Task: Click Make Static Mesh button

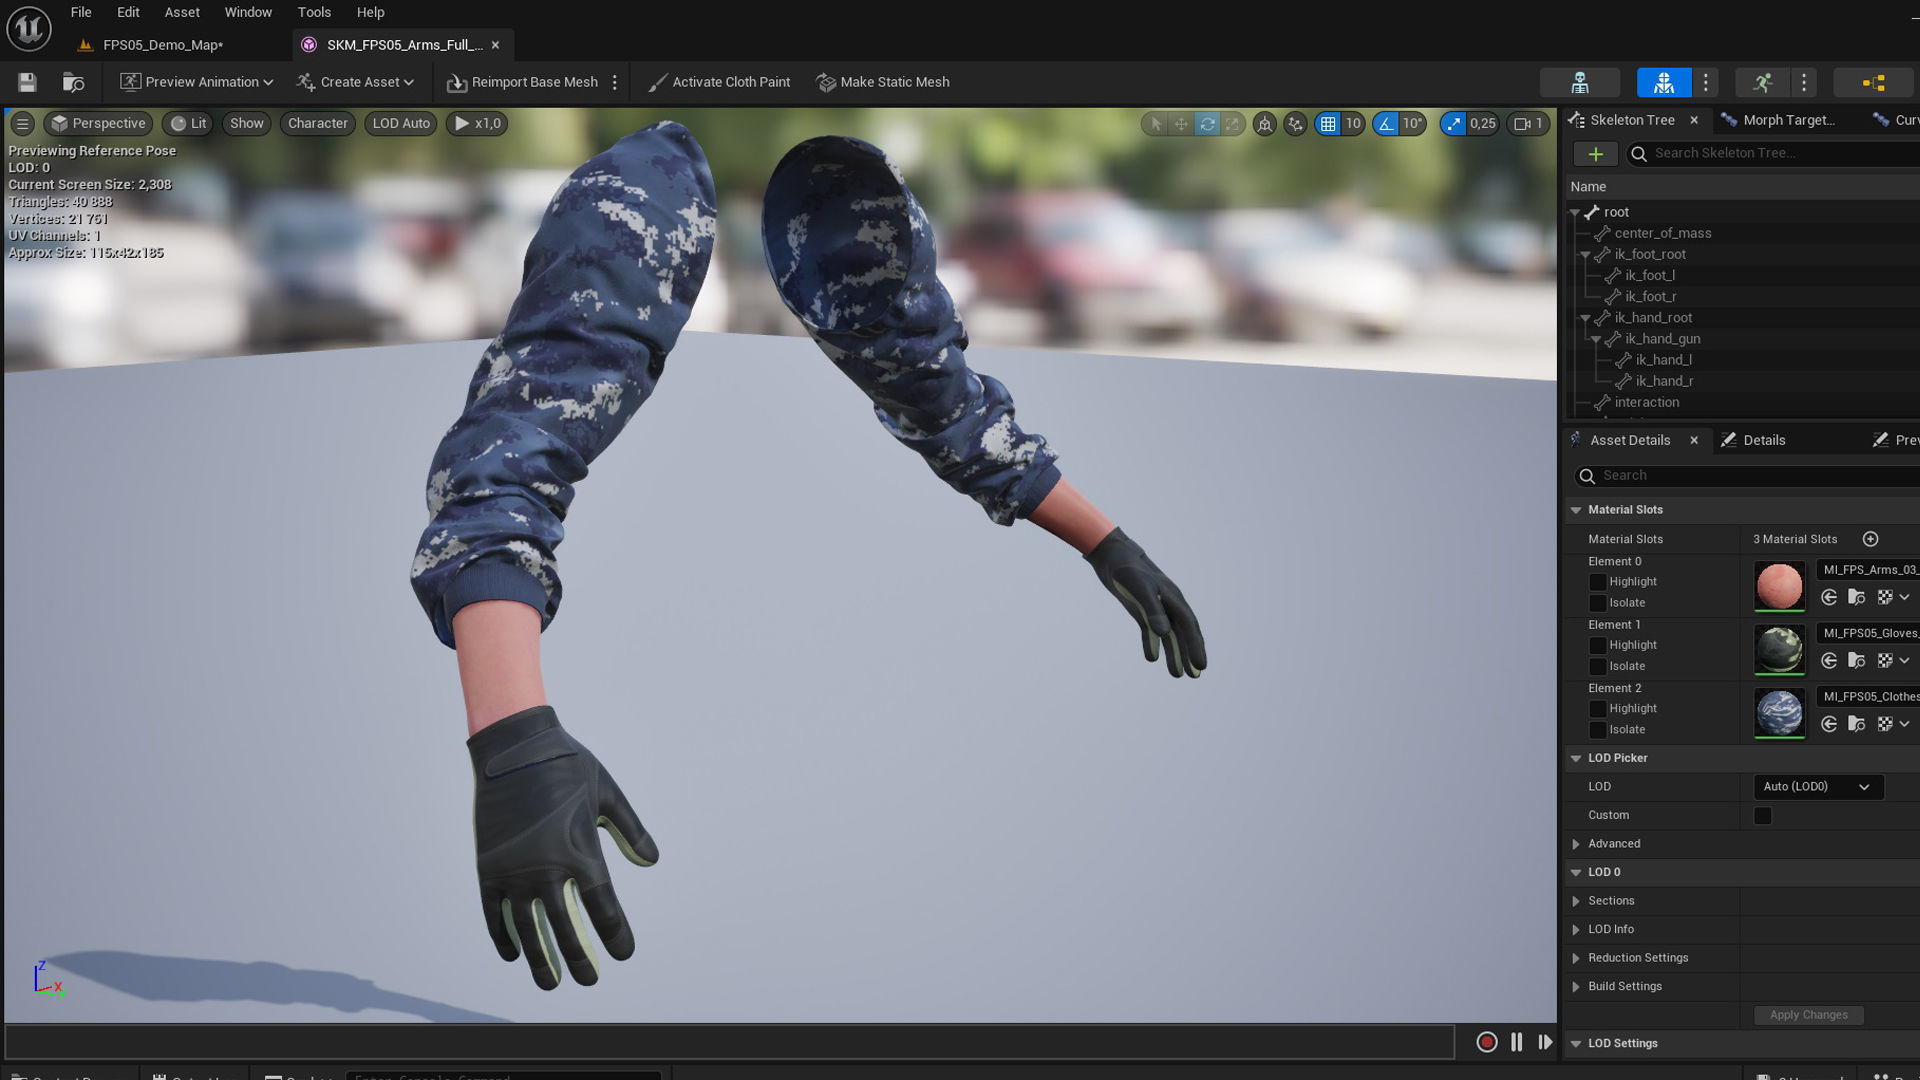Action: pos(883,82)
